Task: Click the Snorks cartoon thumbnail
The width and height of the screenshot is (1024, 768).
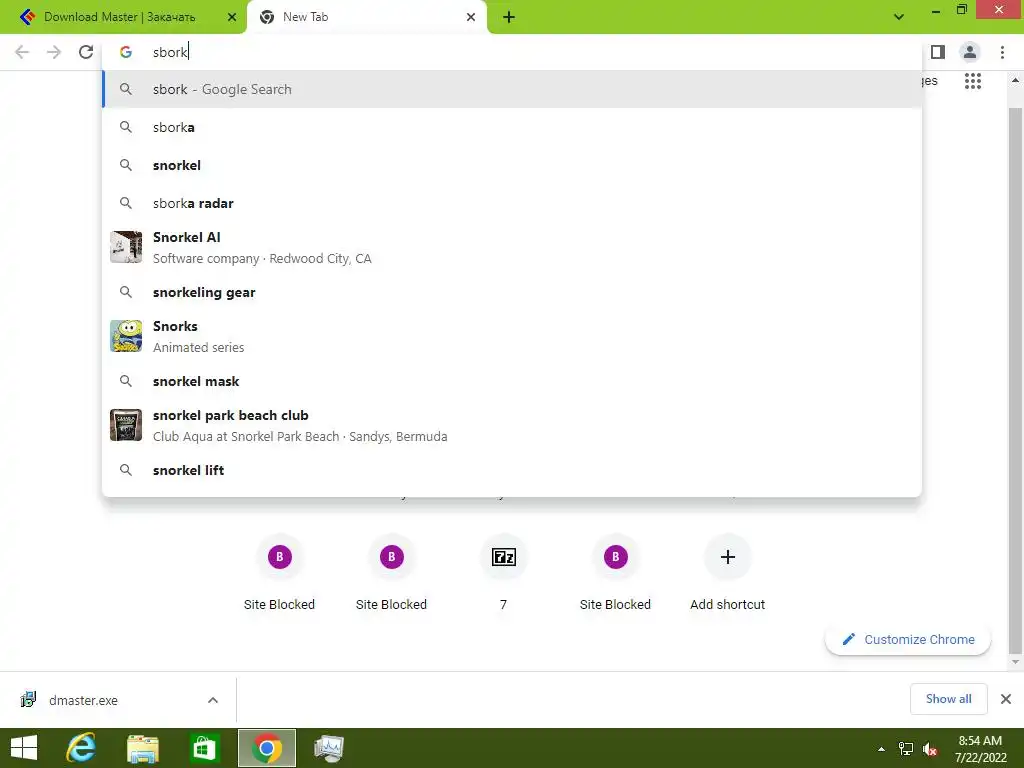Action: pos(126,336)
